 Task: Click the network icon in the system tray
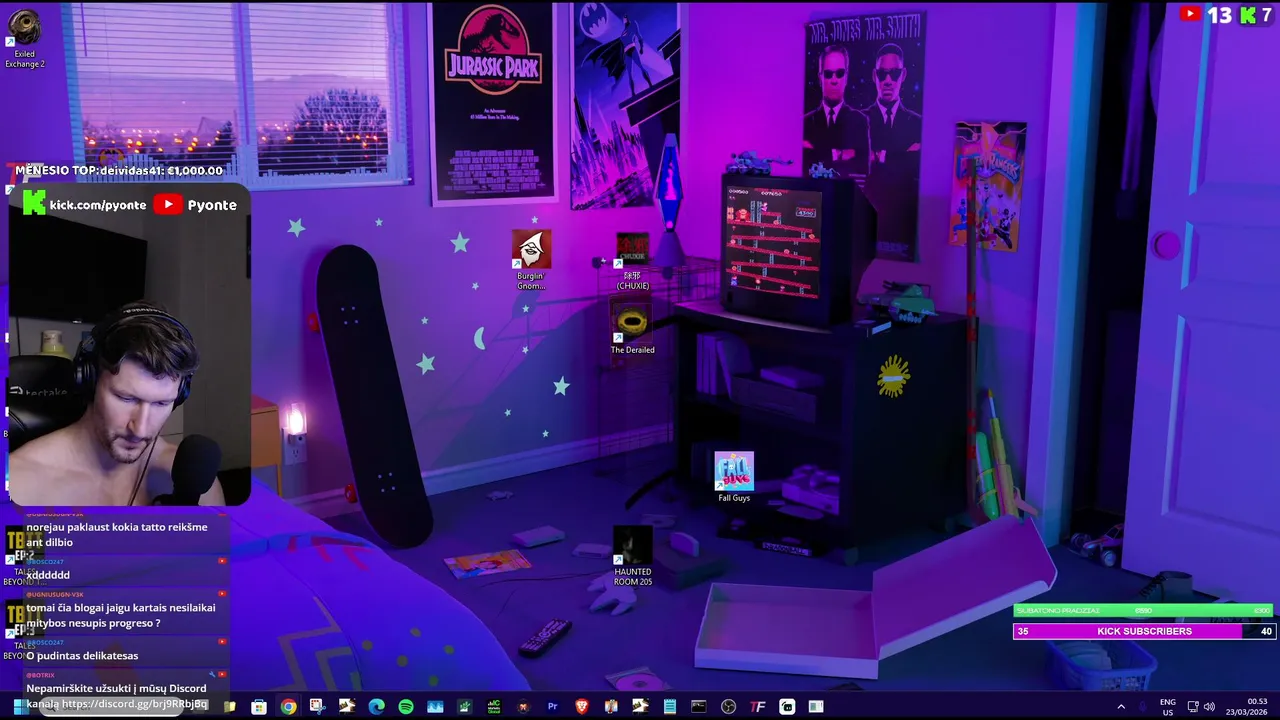[x=1193, y=707]
